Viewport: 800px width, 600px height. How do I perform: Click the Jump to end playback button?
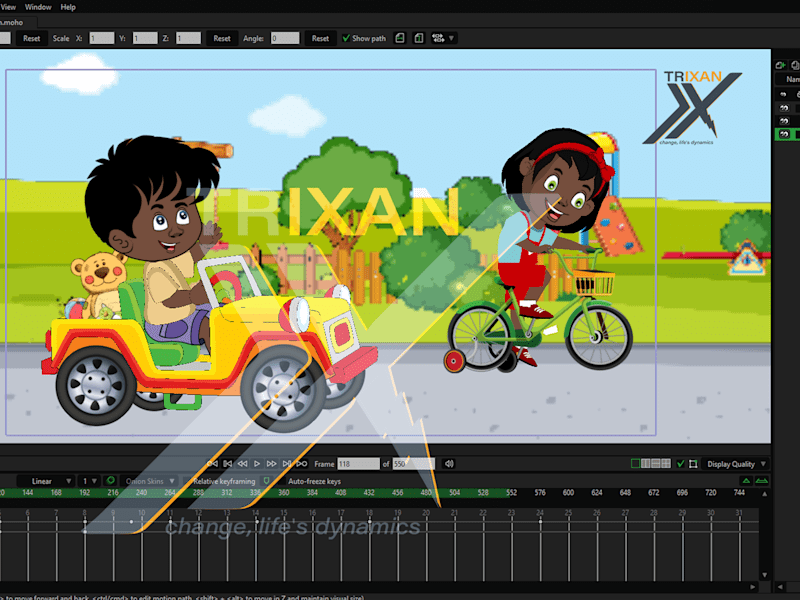[287, 464]
